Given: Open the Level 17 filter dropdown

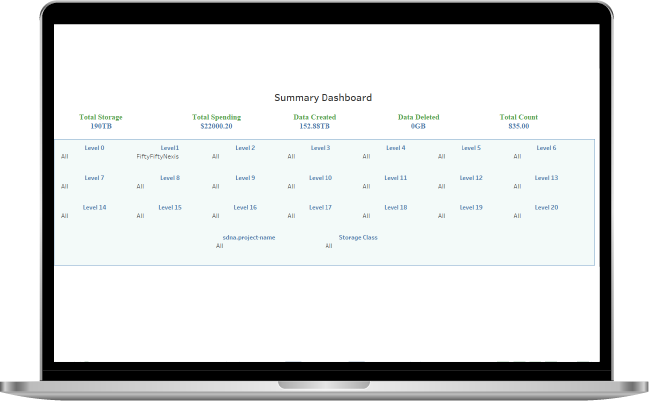Looking at the screenshot, I should [x=291, y=216].
